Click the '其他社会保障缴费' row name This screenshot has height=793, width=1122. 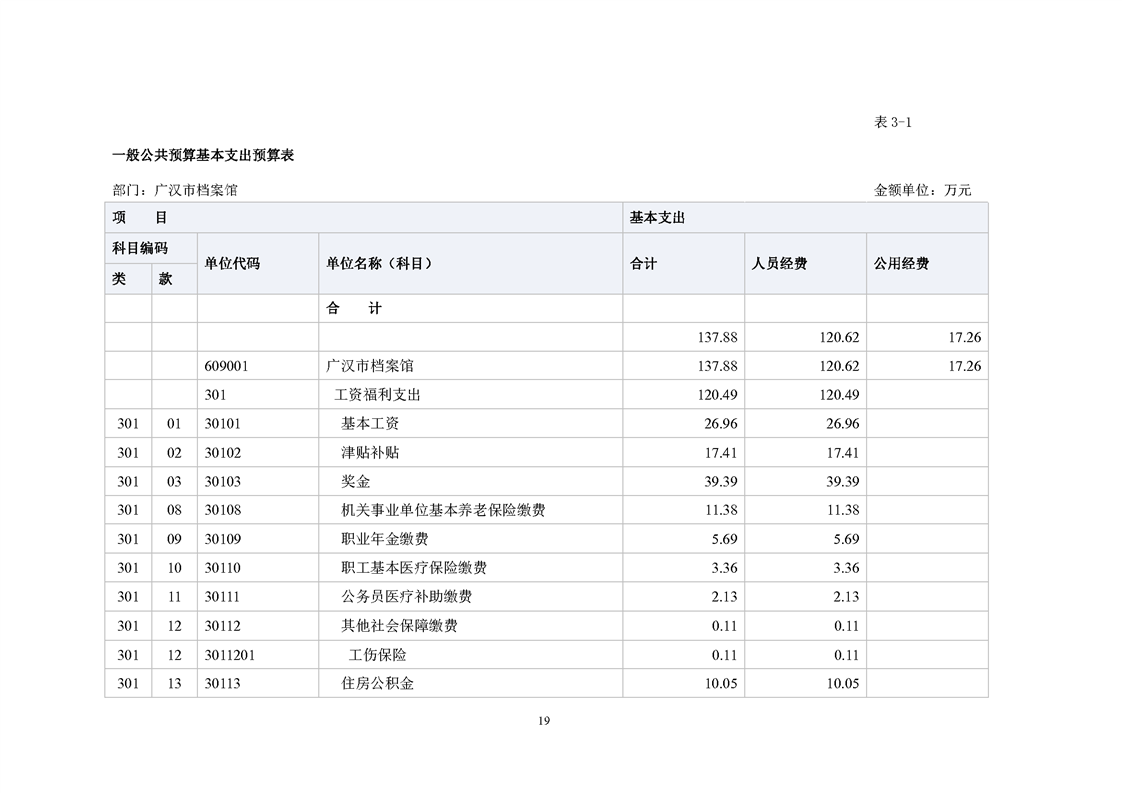pos(399,626)
